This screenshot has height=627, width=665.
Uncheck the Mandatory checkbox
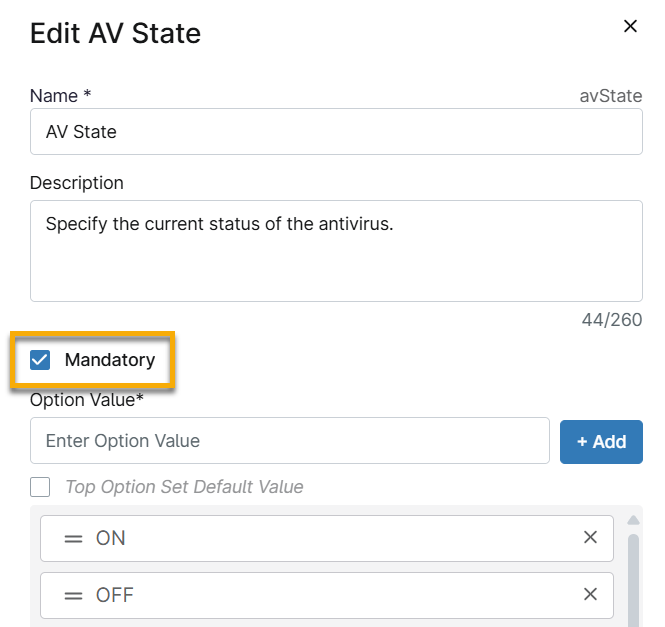point(40,360)
